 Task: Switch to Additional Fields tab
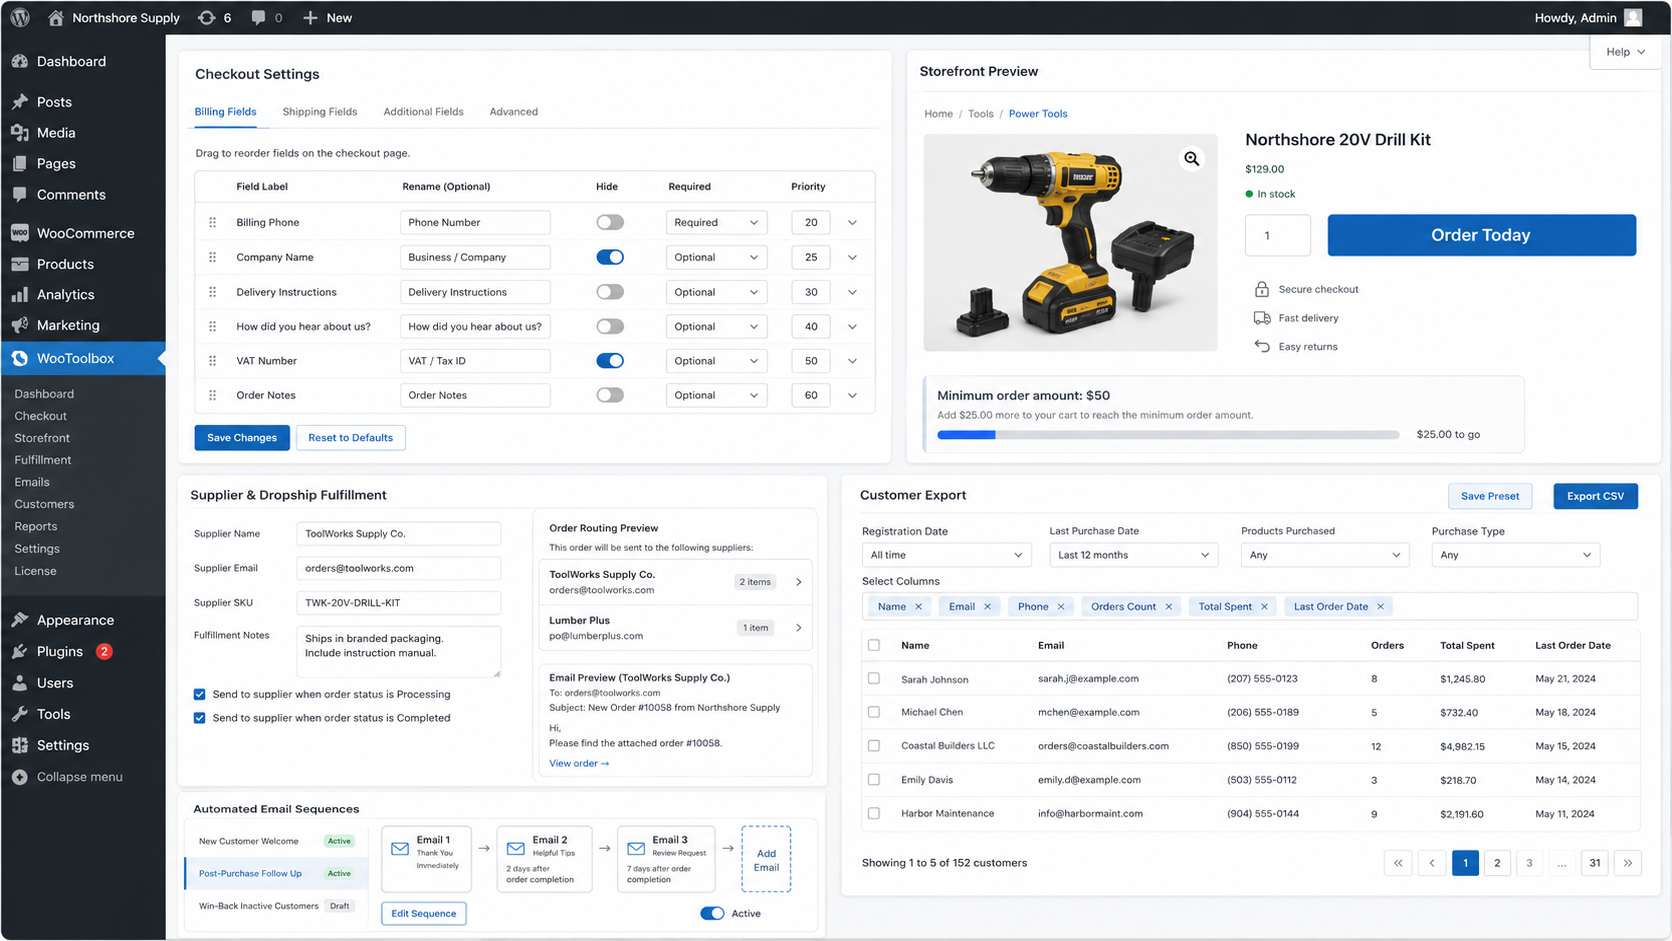pyautogui.click(x=423, y=112)
